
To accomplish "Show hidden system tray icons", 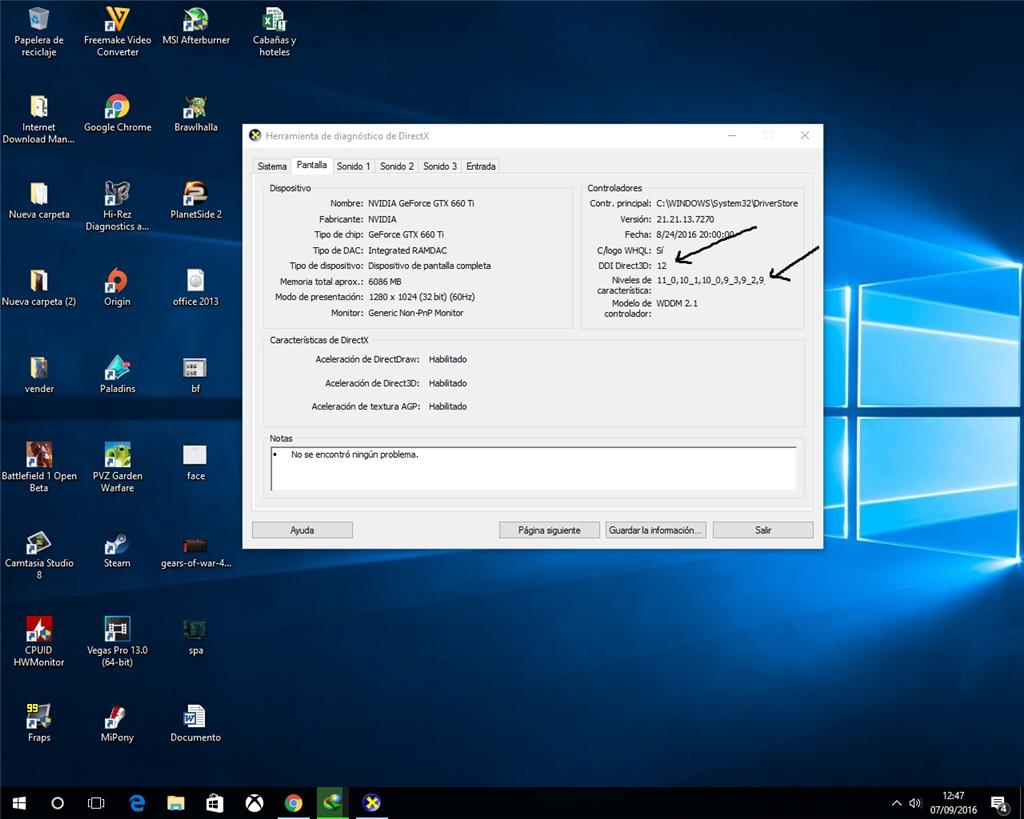I will (897, 803).
